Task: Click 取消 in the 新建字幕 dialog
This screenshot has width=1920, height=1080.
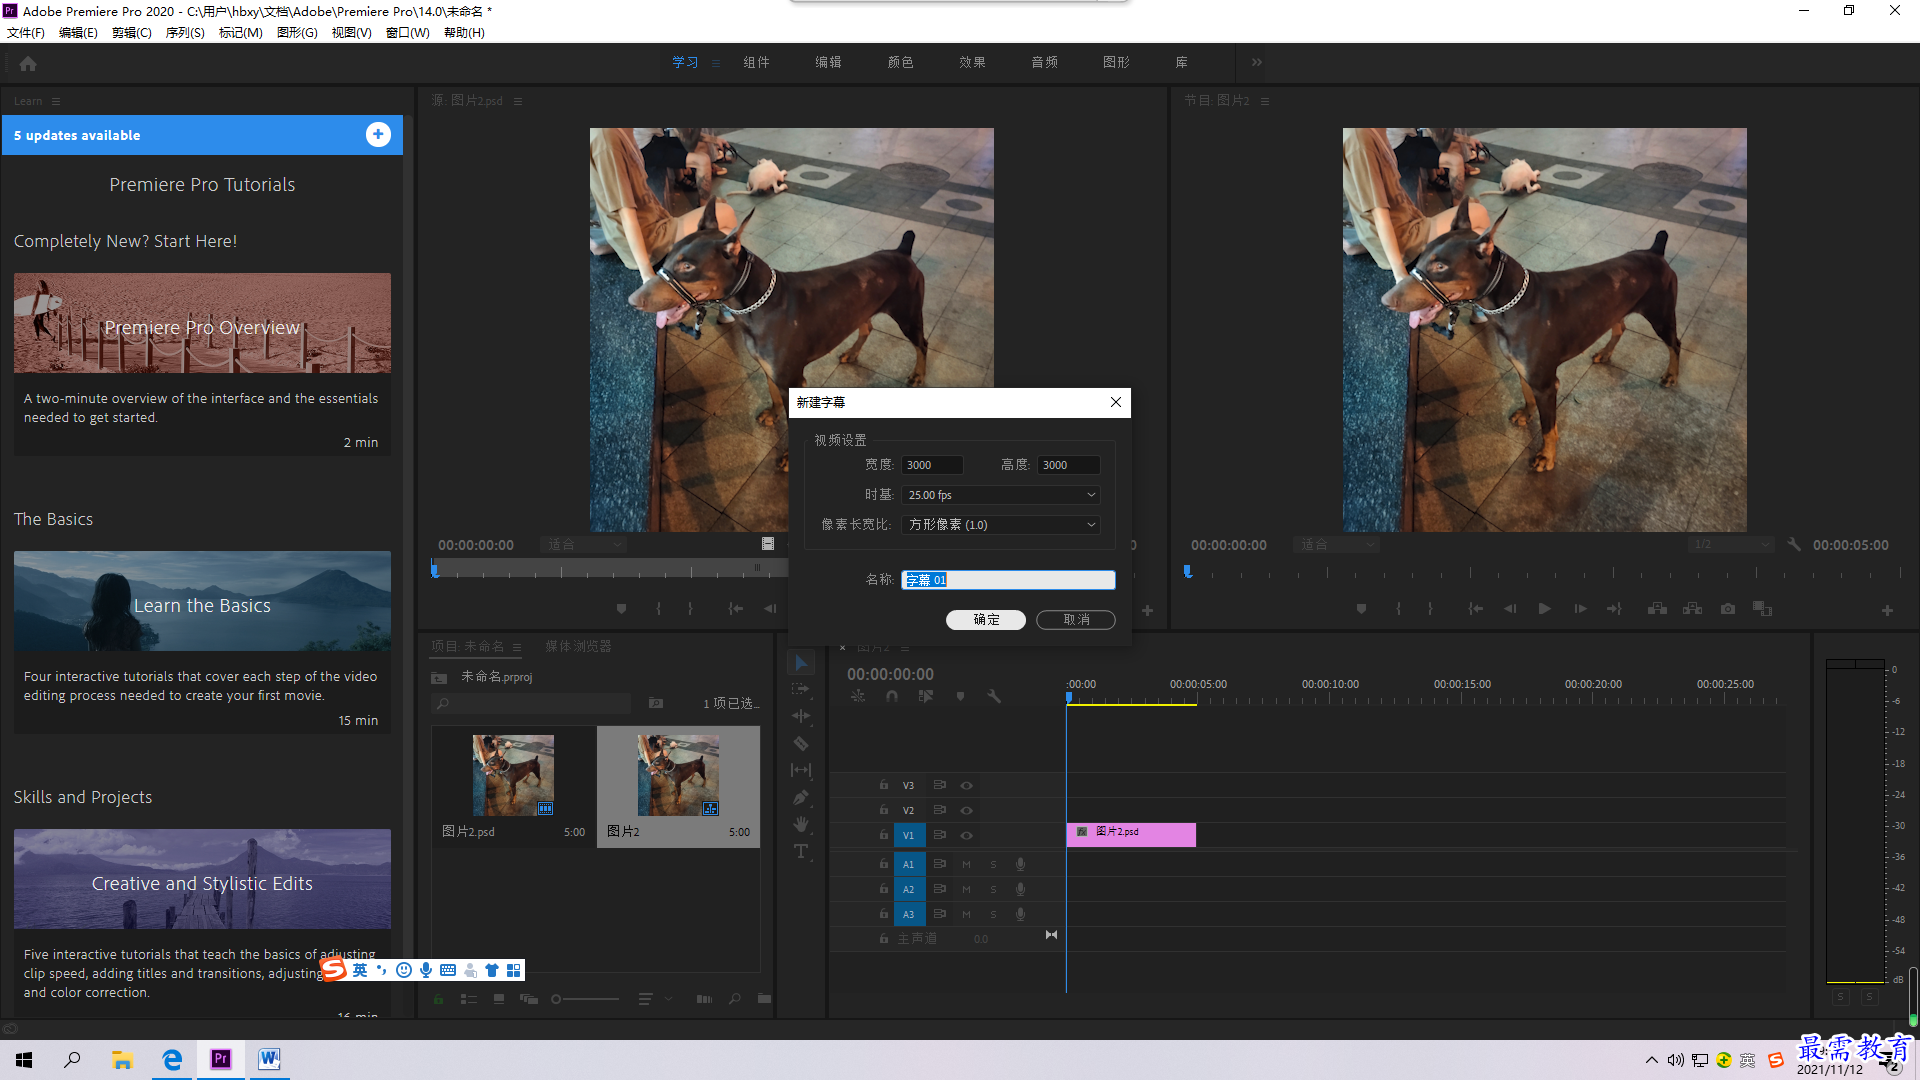Action: coord(1076,620)
